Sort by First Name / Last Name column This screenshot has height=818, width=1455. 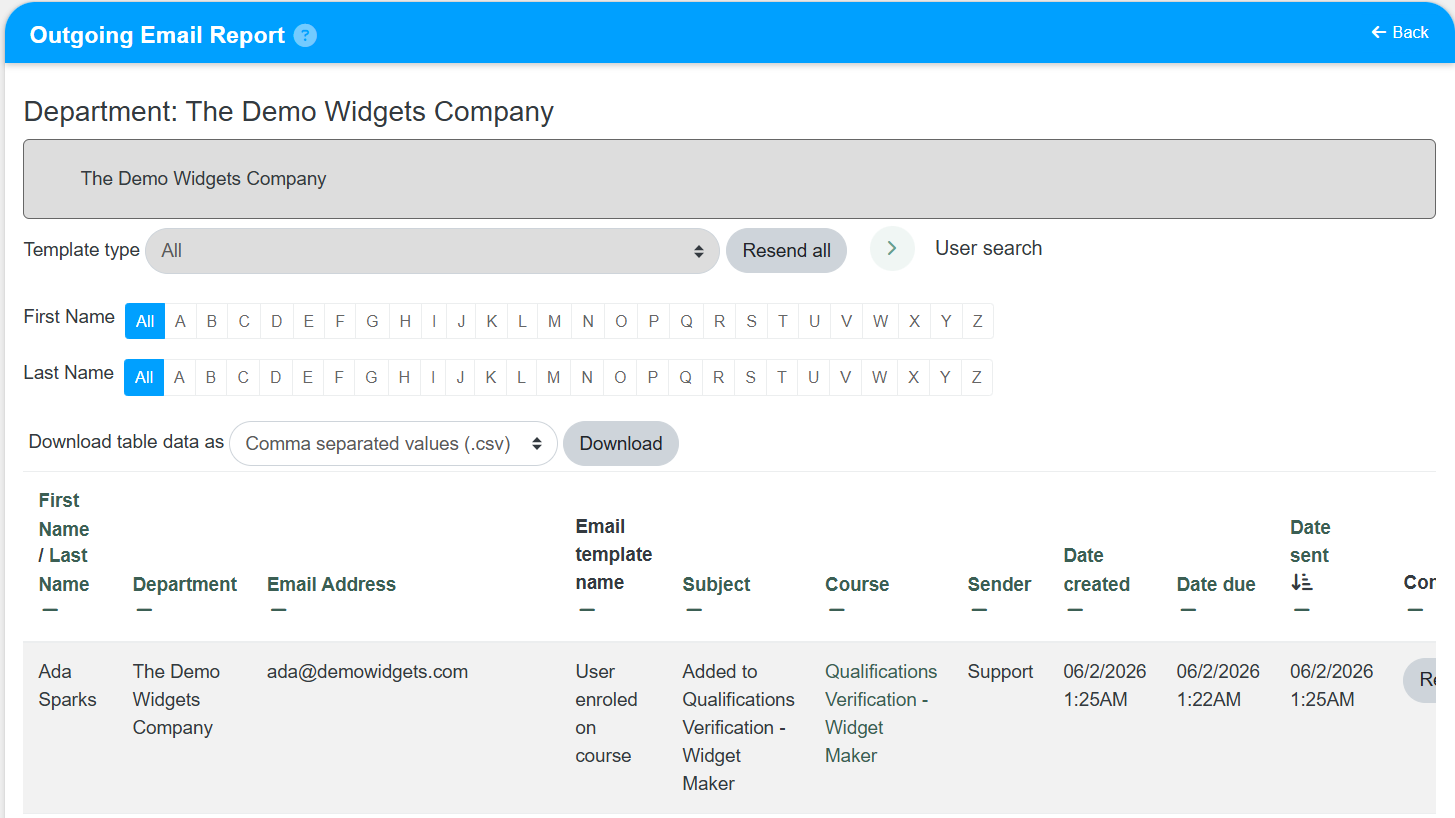tap(64, 542)
